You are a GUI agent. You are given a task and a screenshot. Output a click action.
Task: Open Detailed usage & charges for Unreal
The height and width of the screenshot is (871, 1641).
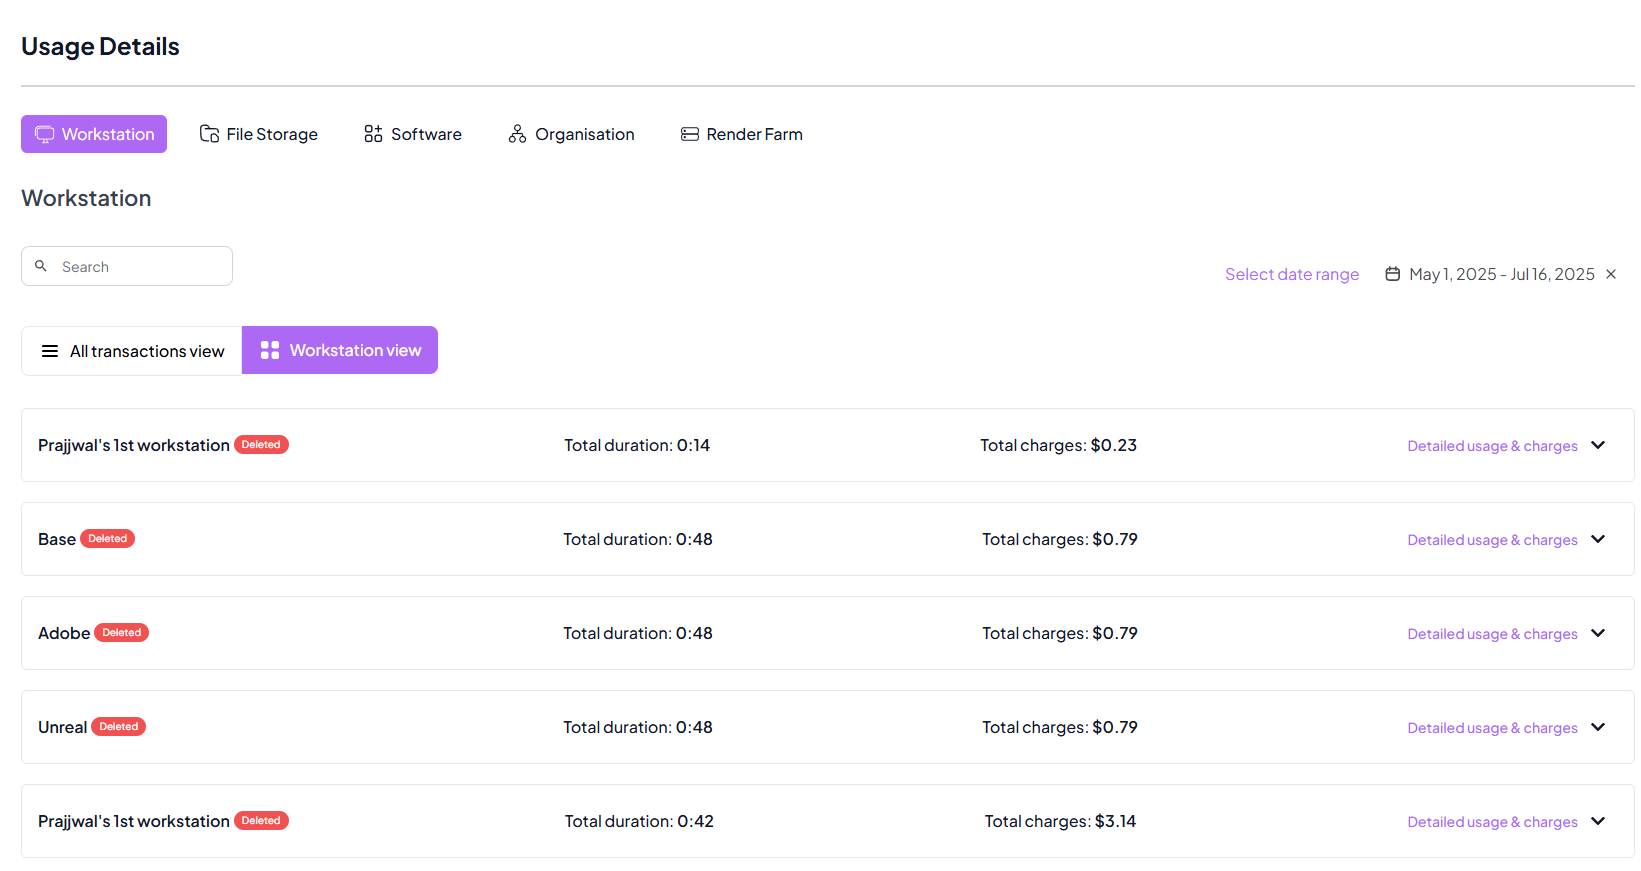(1491, 728)
